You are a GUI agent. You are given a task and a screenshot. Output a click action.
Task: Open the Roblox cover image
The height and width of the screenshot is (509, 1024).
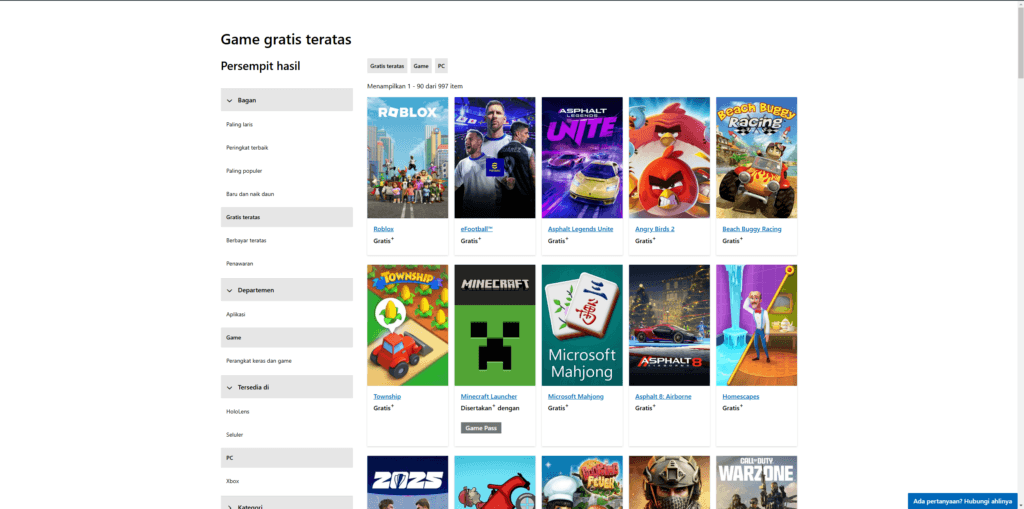pos(408,157)
